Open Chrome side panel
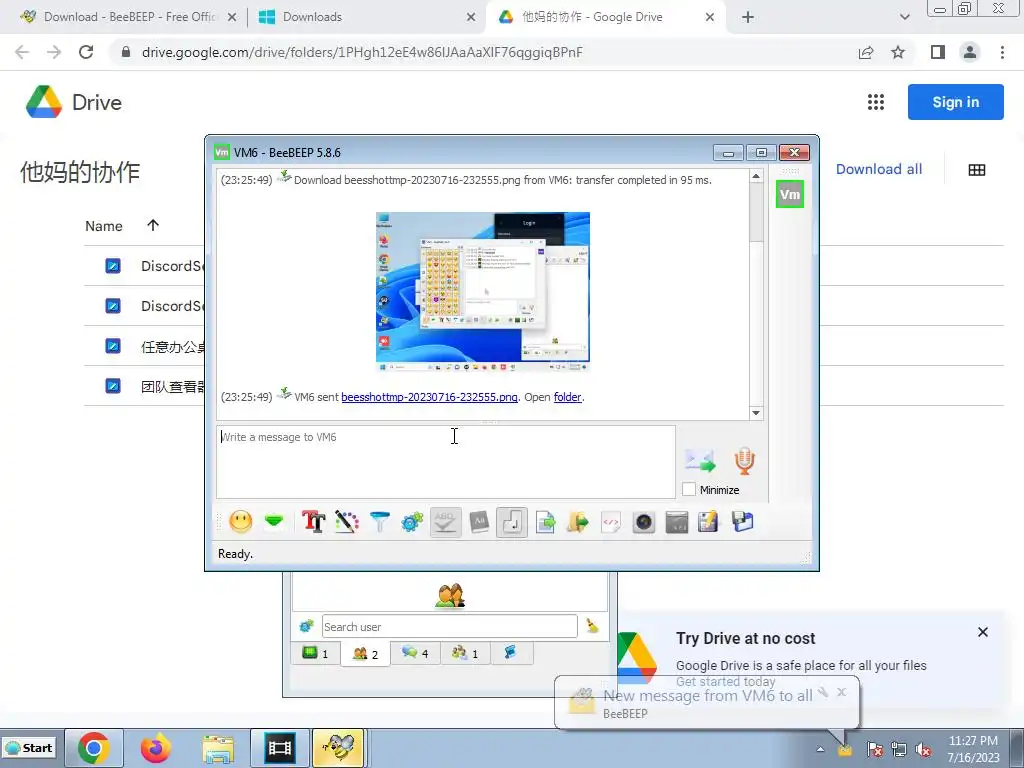Image resolution: width=1024 pixels, height=768 pixels. [938, 52]
